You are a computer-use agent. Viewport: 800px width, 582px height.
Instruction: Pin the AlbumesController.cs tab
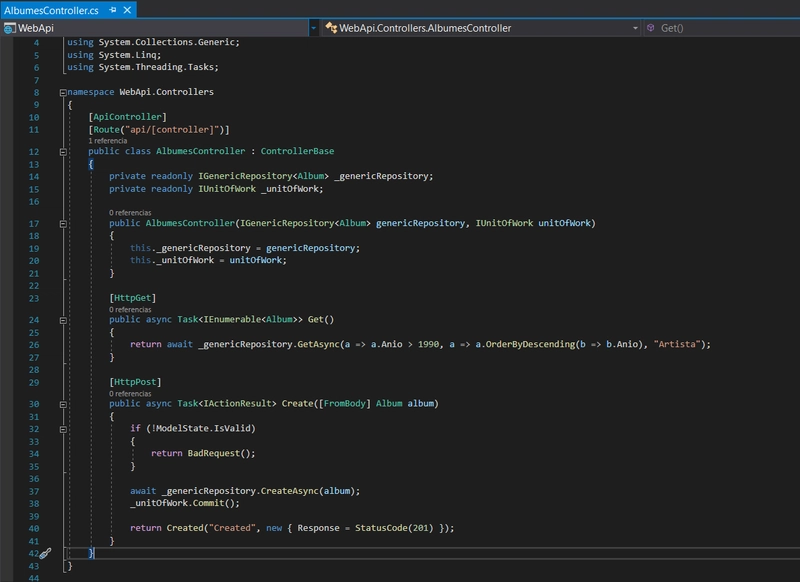pyautogui.click(x=113, y=10)
